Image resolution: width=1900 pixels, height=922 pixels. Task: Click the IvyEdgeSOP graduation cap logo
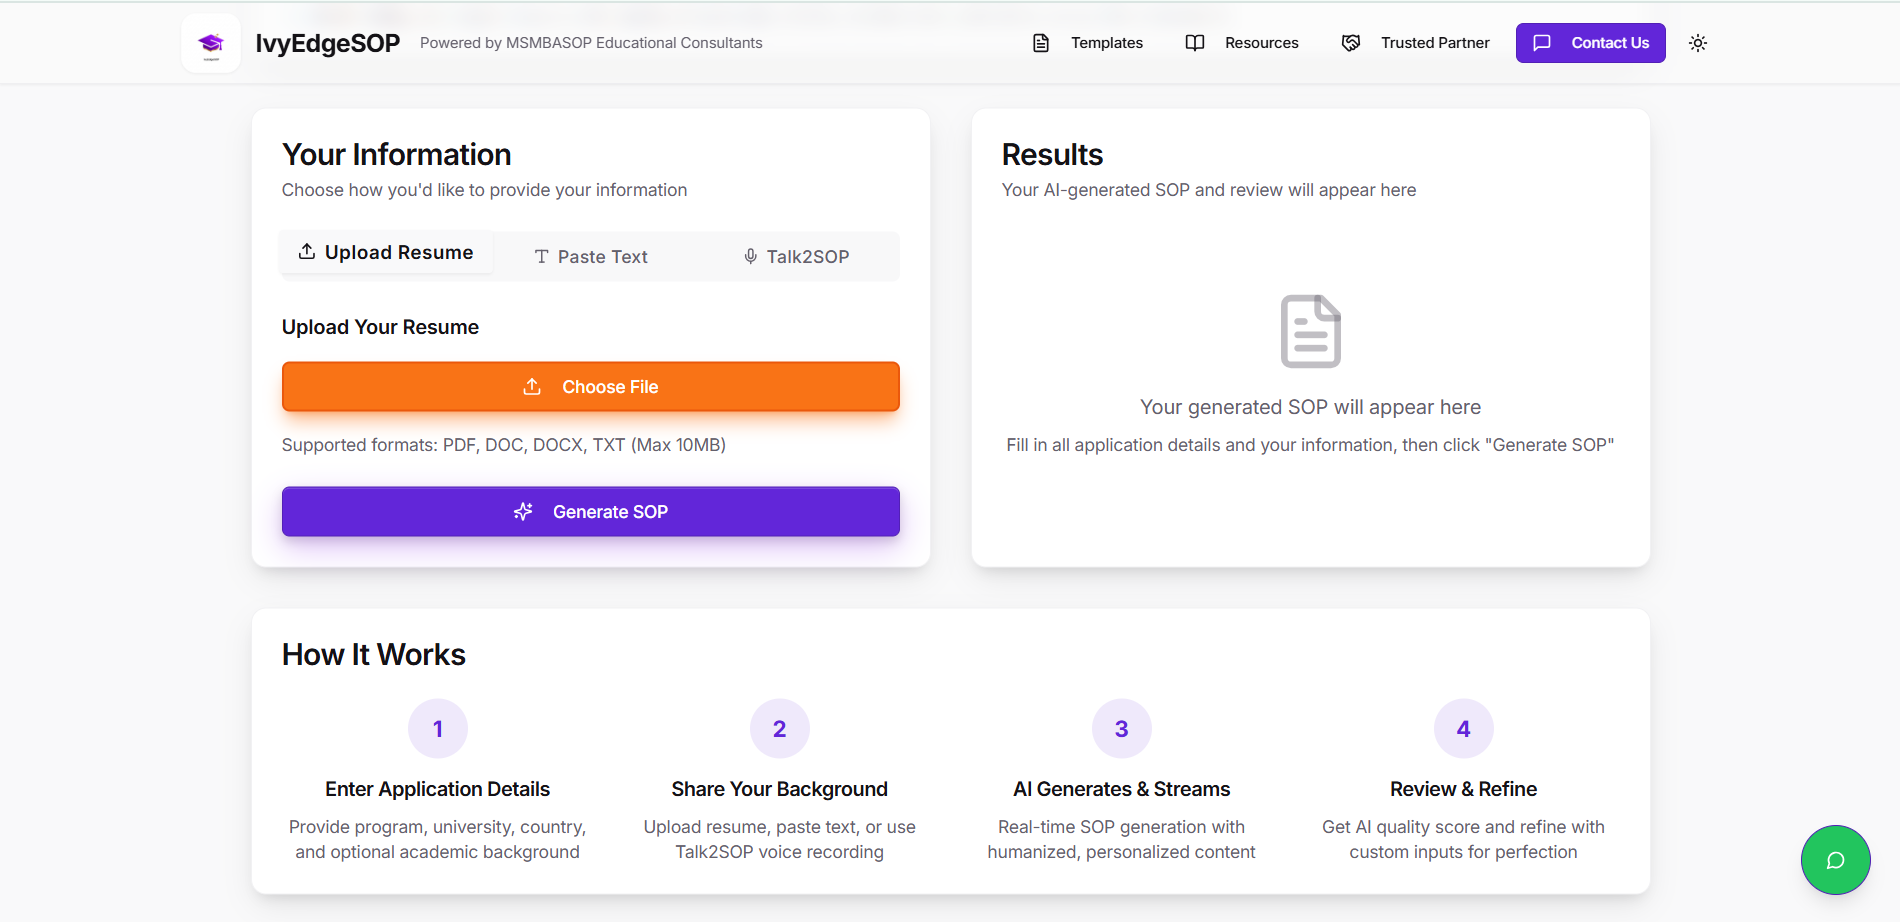pyautogui.click(x=211, y=43)
